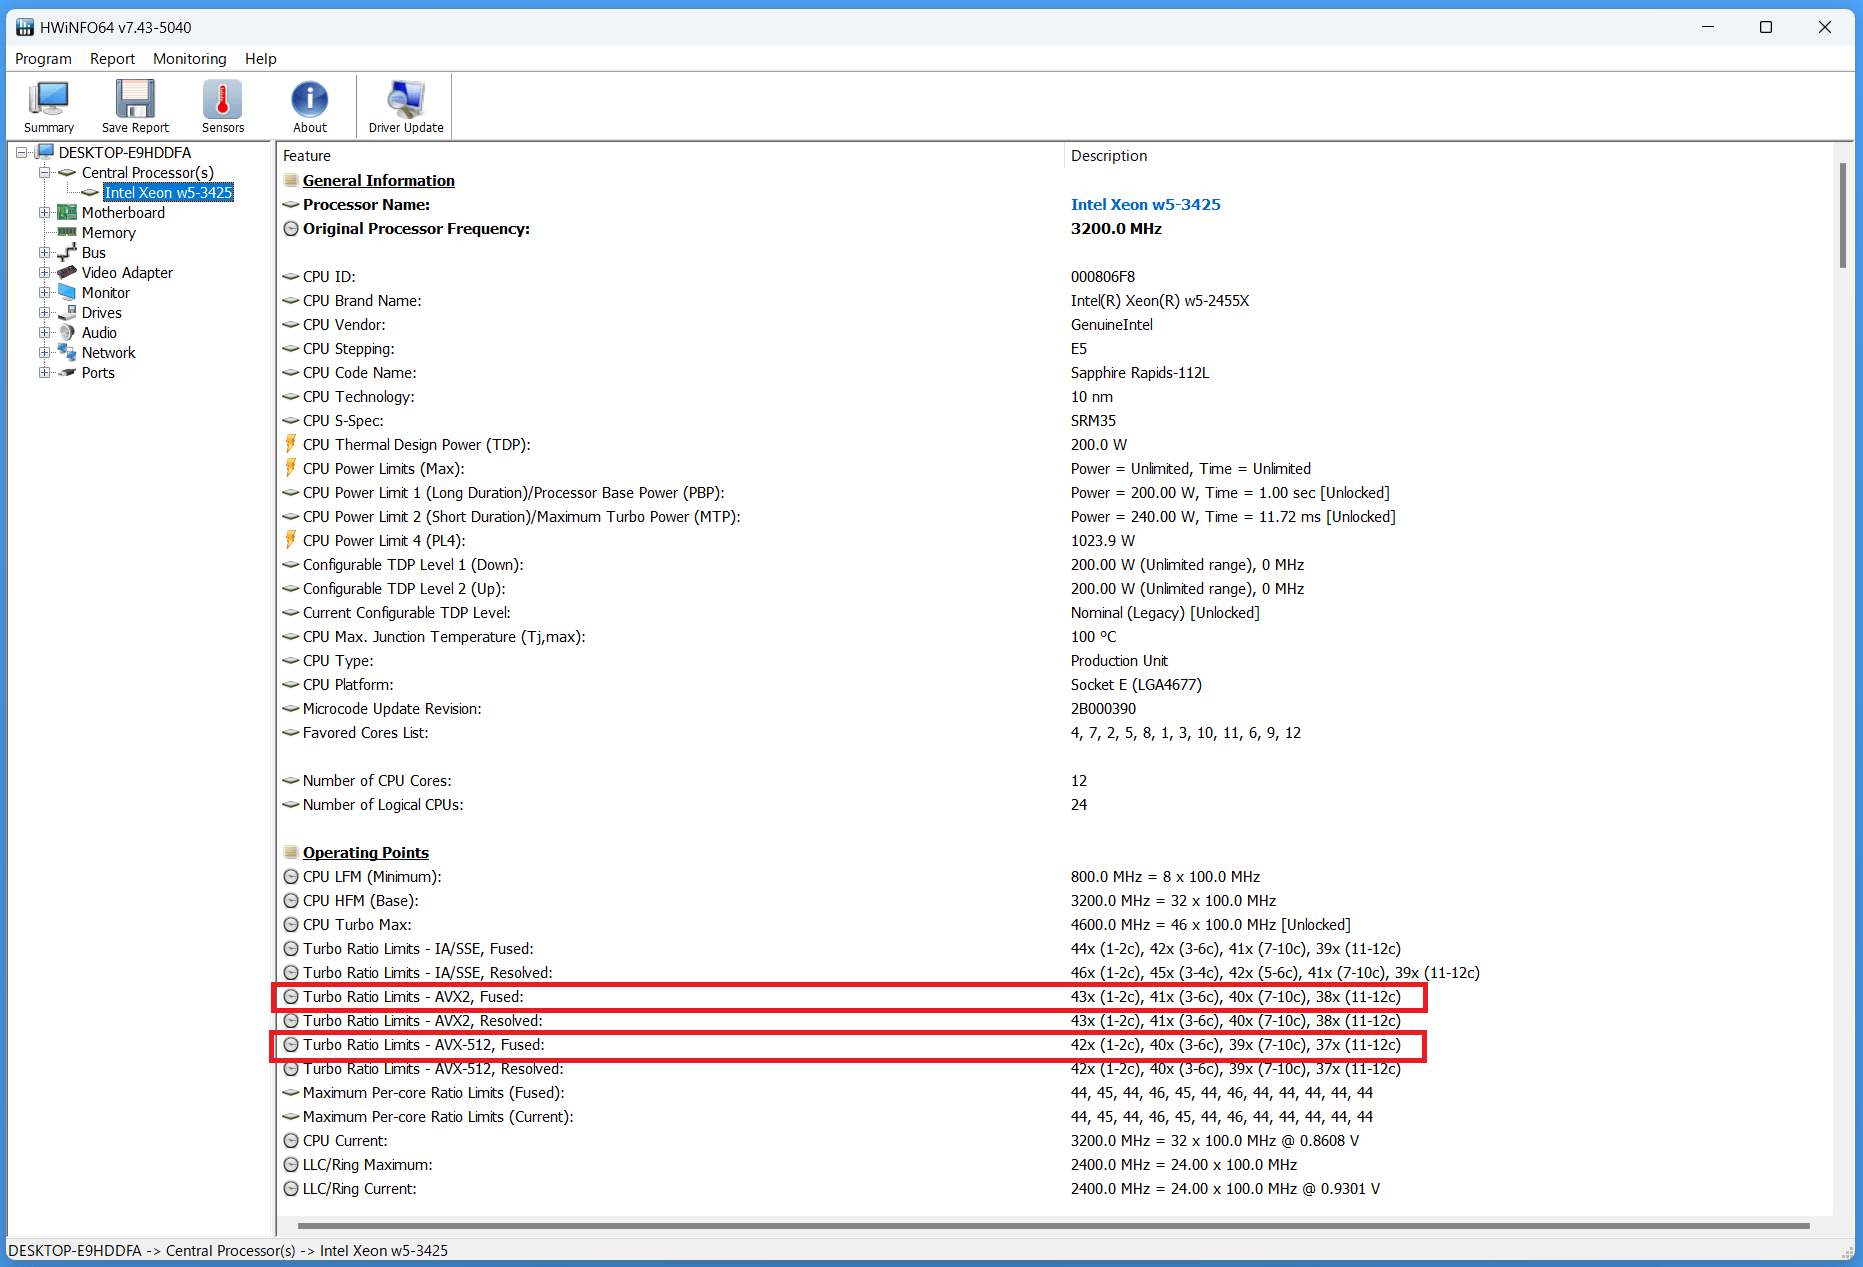Click the horizontal scrollbar at the bottom
The height and width of the screenshot is (1267, 1863).
point(1053,1225)
